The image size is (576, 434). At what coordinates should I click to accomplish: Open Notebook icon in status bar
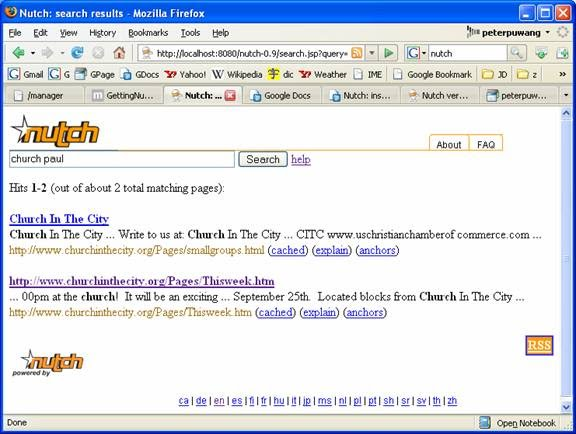pyautogui.click(x=485, y=423)
